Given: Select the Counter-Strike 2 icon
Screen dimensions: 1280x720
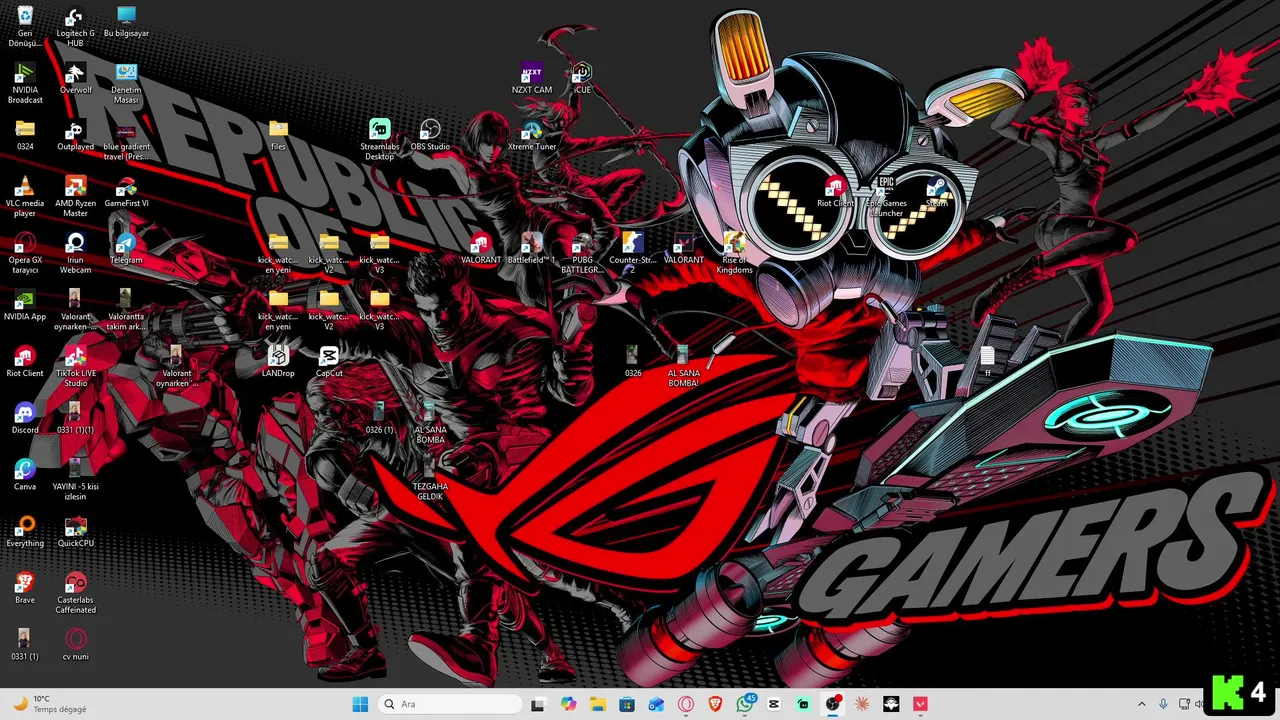Looking at the screenshot, I should pos(632,253).
